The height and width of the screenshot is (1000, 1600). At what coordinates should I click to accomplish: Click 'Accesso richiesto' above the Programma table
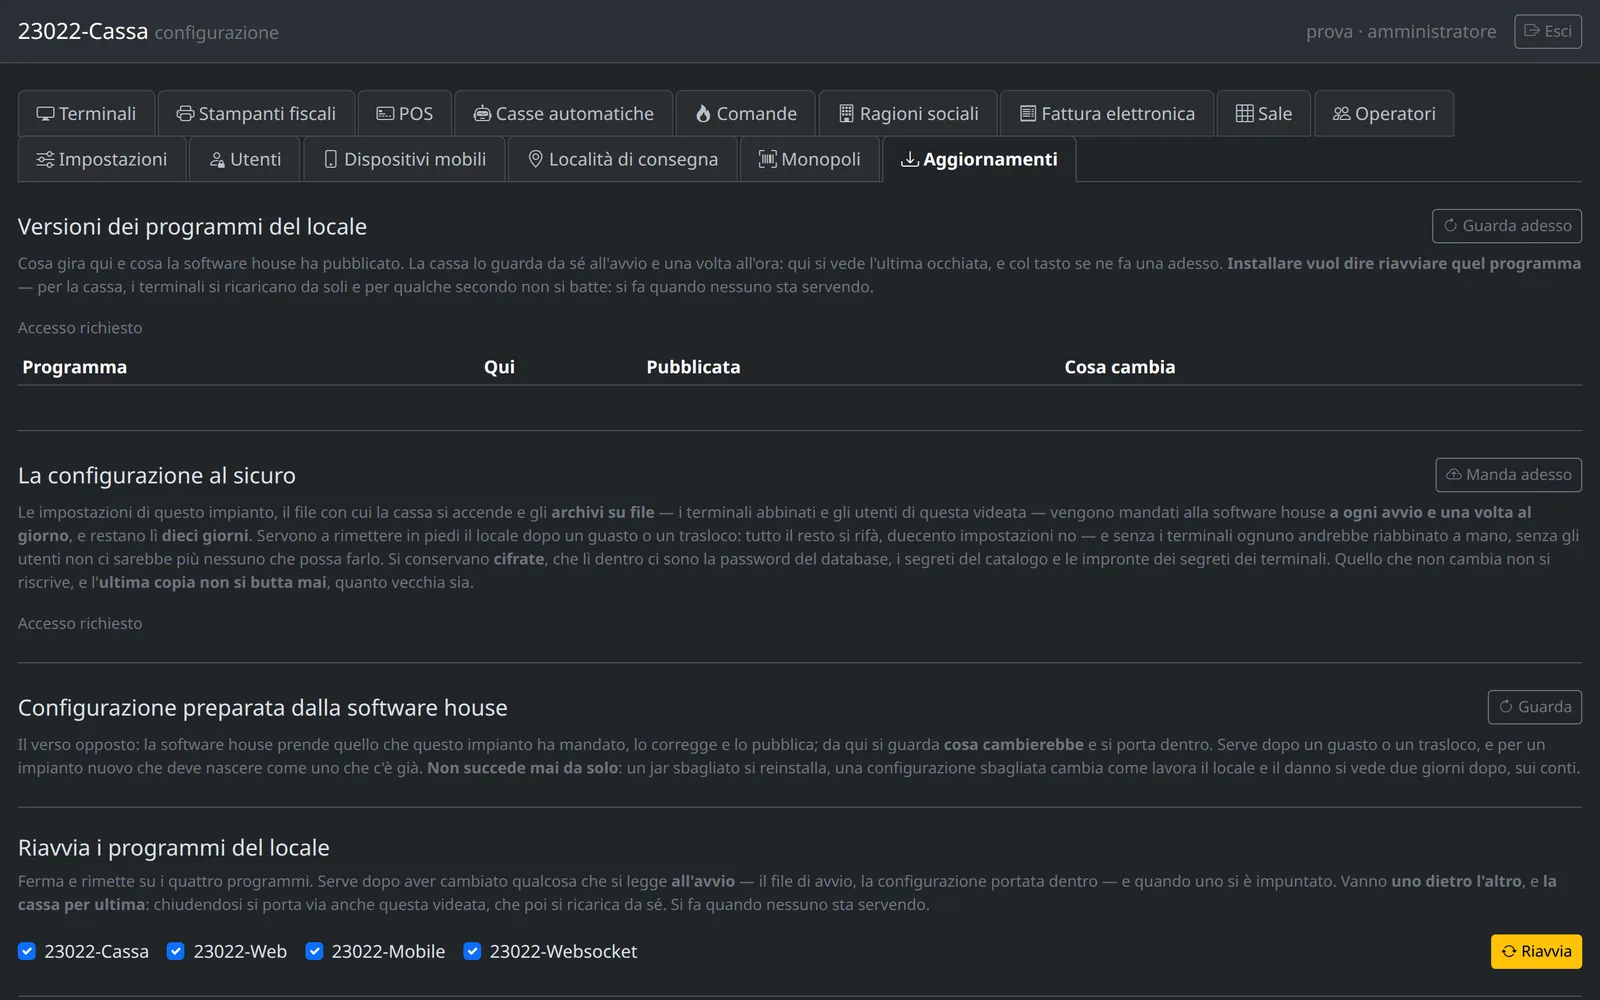click(x=80, y=328)
